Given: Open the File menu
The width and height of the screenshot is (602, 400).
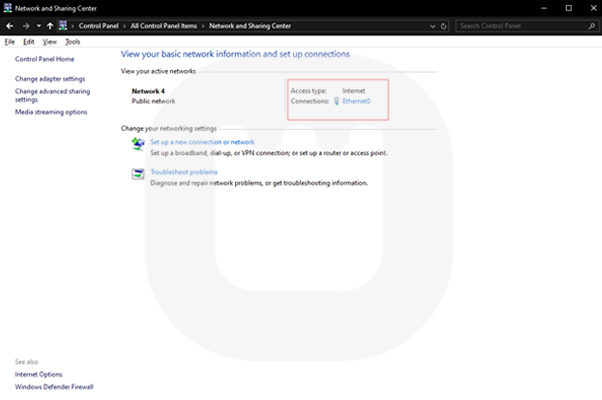Looking at the screenshot, I should pos(10,42).
